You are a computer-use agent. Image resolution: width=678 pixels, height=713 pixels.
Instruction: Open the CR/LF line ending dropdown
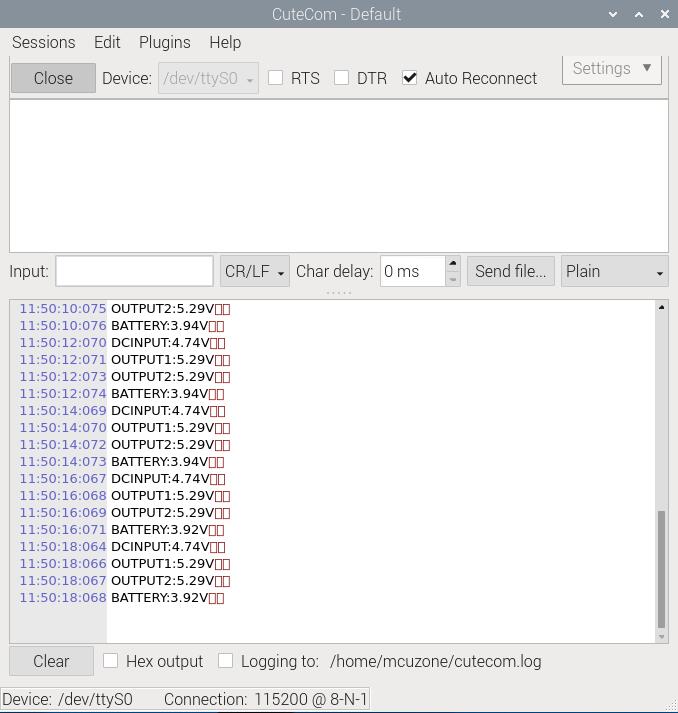[x=255, y=271]
